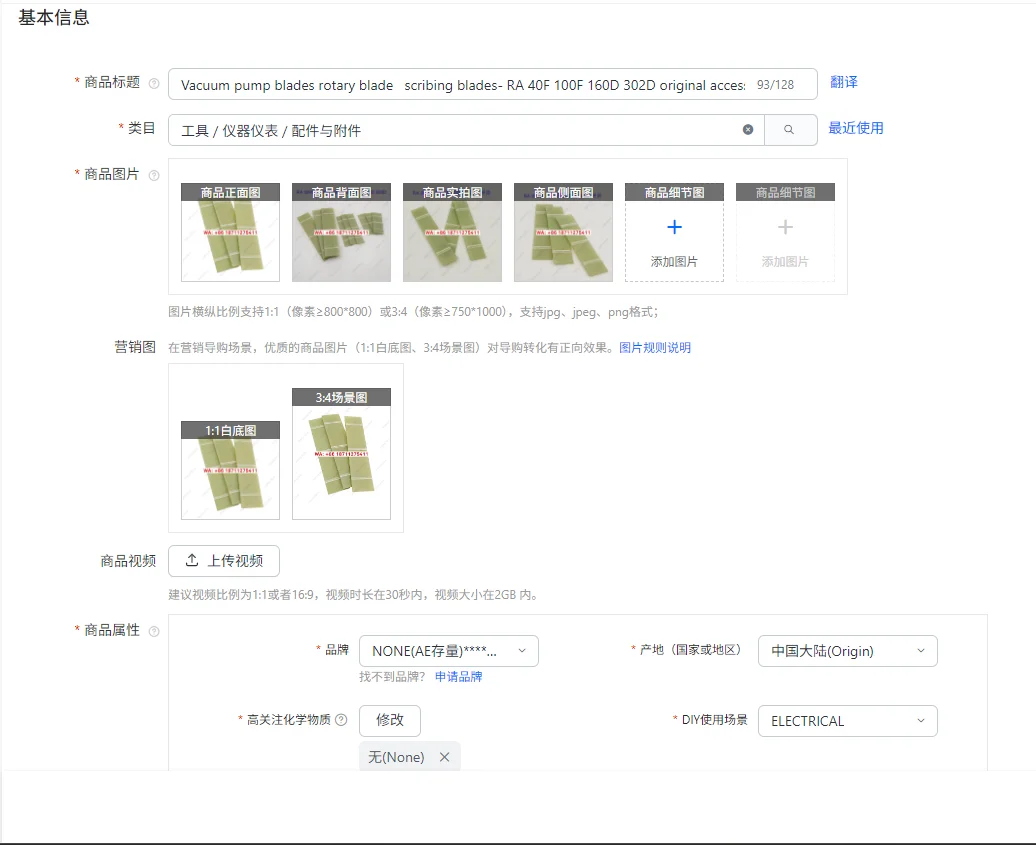Image resolution: width=1036 pixels, height=845 pixels.
Task: Select the 商品侧面图 thumbnail
Action: coord(564,232)
